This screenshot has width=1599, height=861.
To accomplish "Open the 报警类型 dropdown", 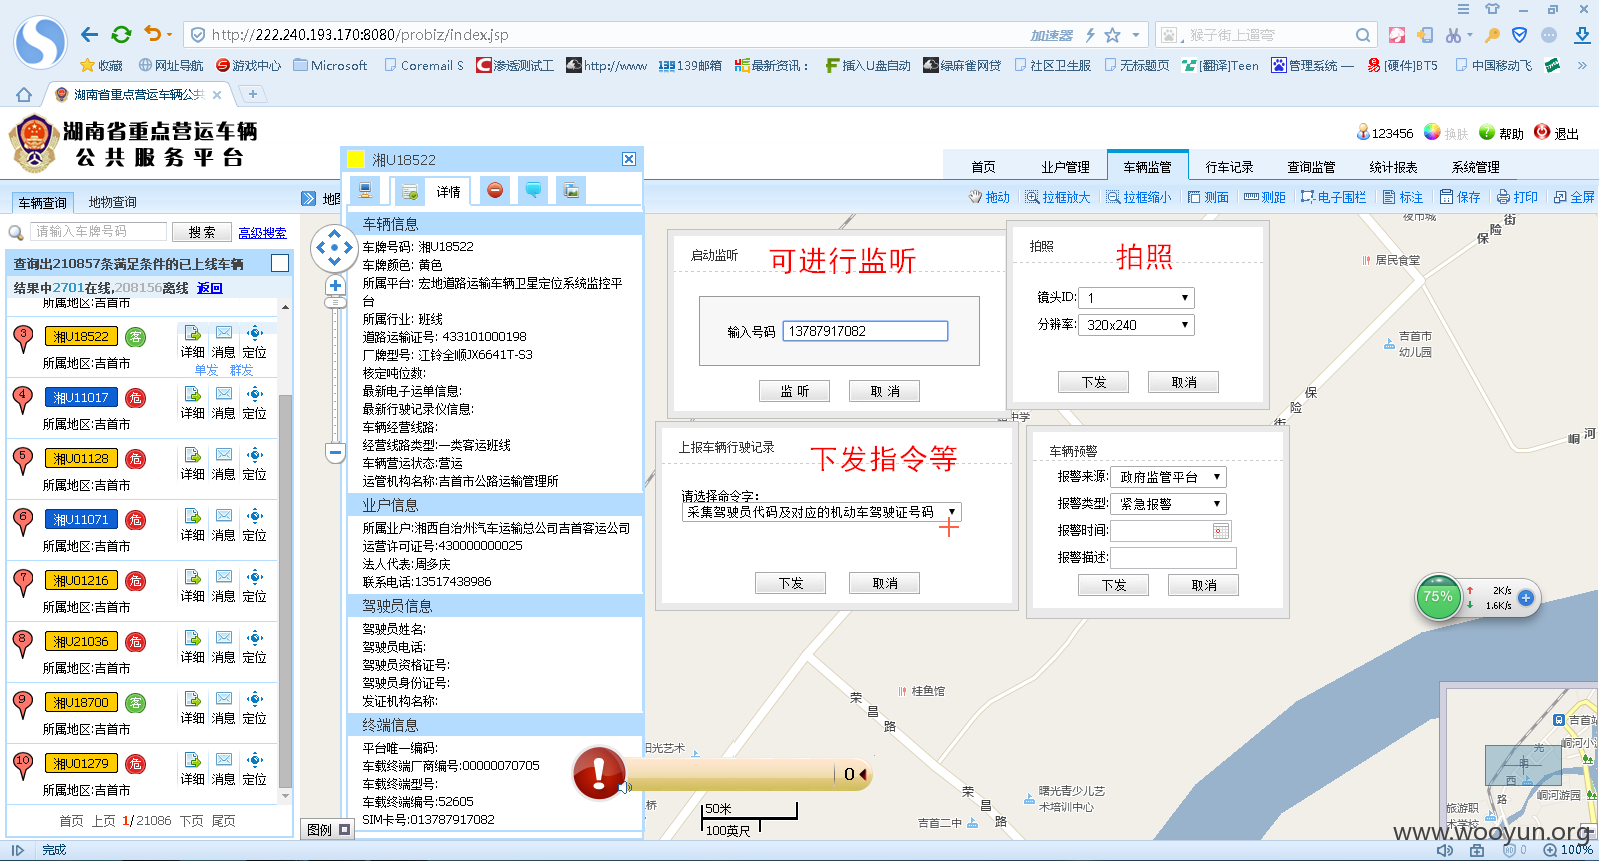I will pos(1168,504).
